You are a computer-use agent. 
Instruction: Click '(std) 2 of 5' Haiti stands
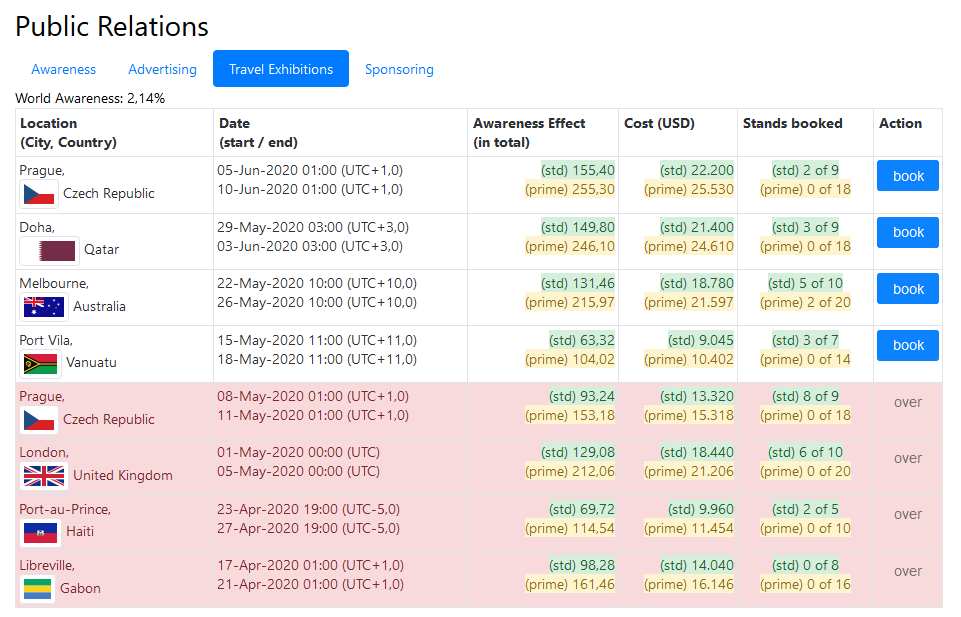pos(805,509)
